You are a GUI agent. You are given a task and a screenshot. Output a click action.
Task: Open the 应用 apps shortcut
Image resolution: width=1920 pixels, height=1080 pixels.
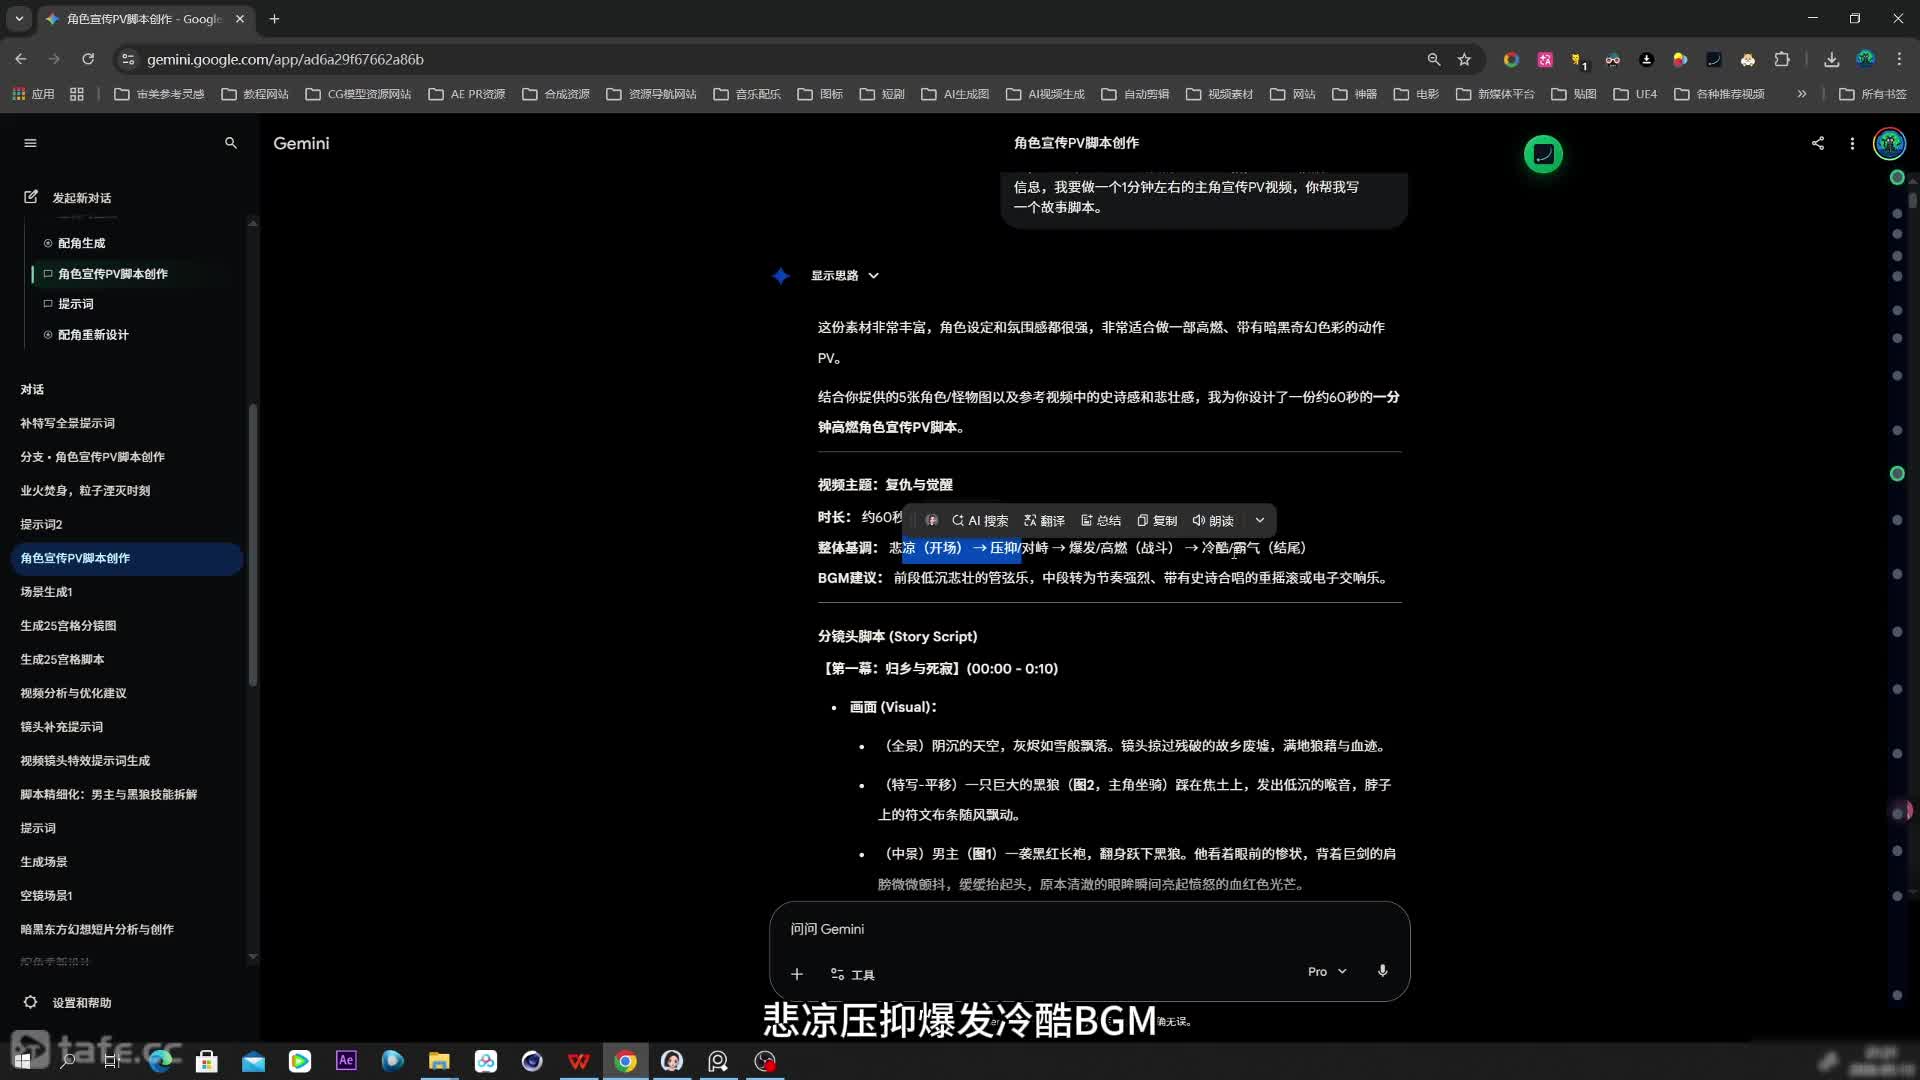point(33,94)
